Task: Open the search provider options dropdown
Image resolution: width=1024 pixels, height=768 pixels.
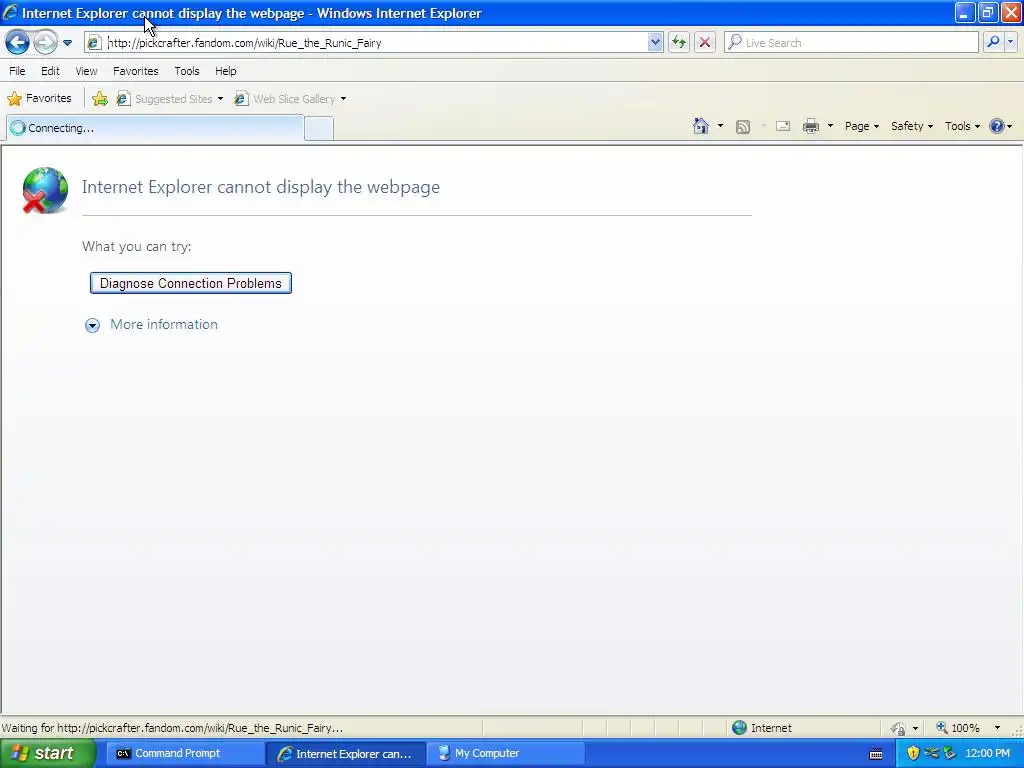Action: 1010,42
